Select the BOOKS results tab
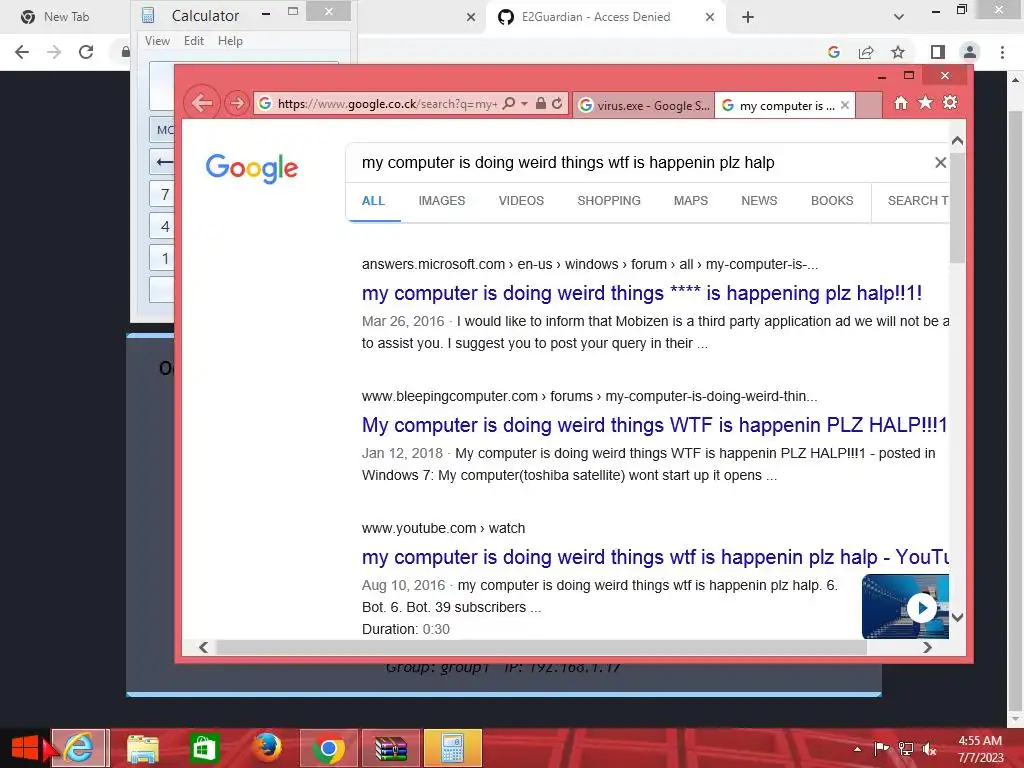 (832, 201)
